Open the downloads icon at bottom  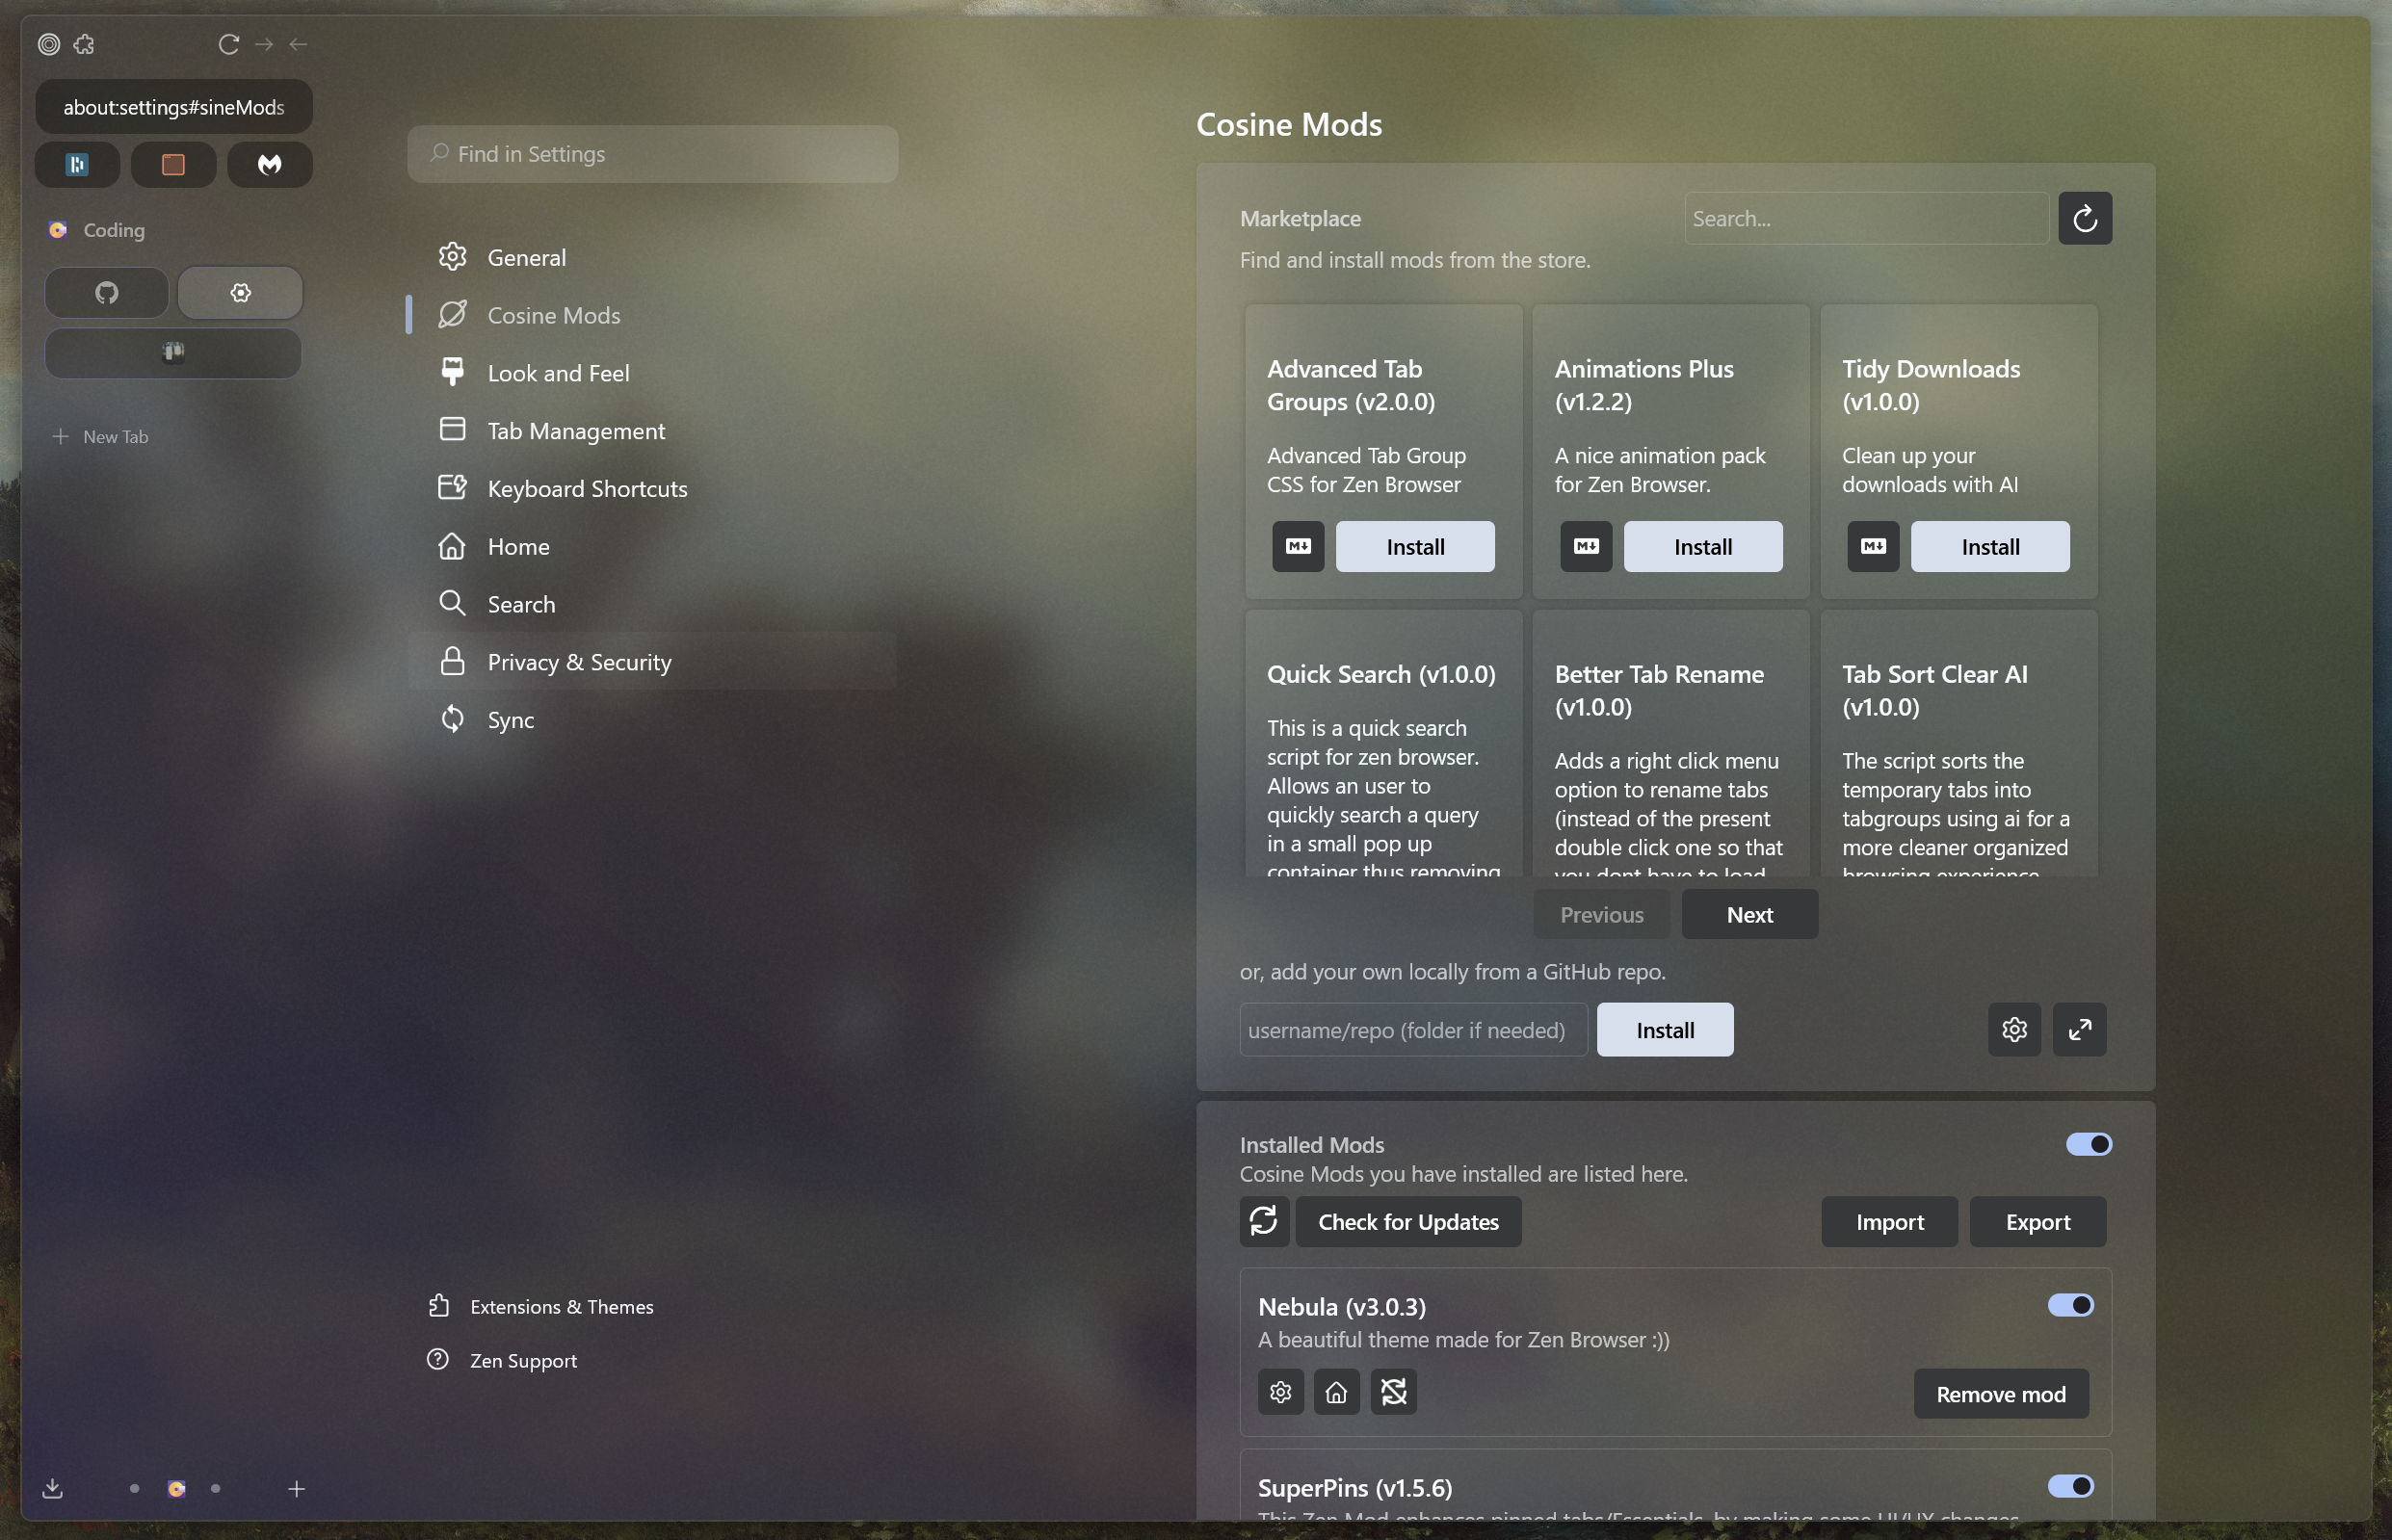(x=53, y=1488)
